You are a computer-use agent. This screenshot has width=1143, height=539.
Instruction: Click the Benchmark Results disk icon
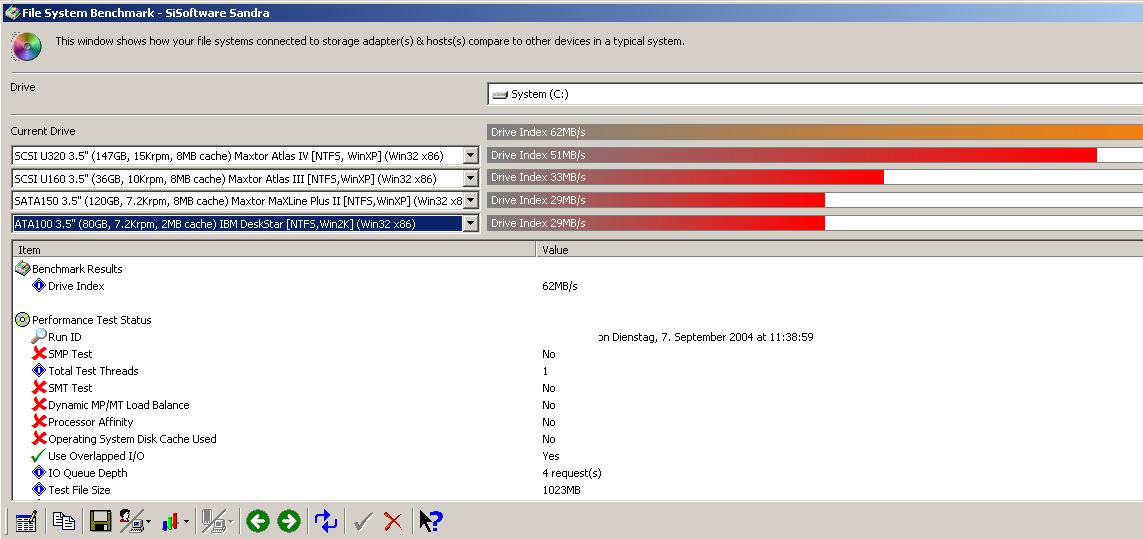[x=23, y=268]
